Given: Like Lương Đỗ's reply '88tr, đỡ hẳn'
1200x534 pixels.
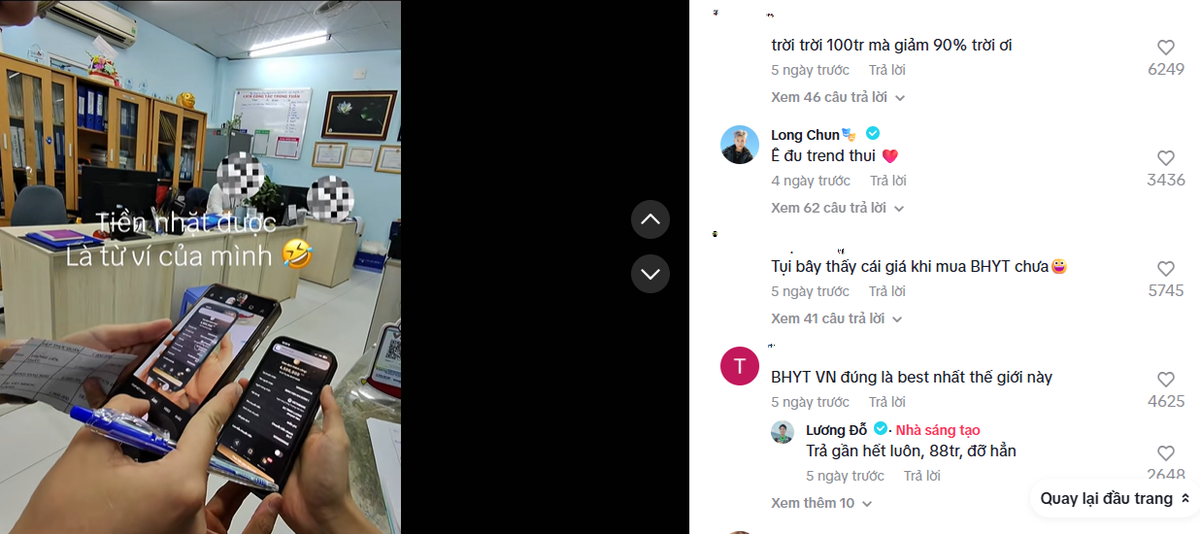Looking at the screenshot, I should coord(1166,453).
